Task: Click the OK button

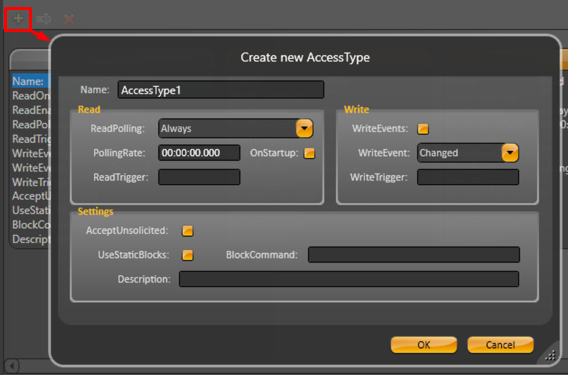Action: (424, 345)
